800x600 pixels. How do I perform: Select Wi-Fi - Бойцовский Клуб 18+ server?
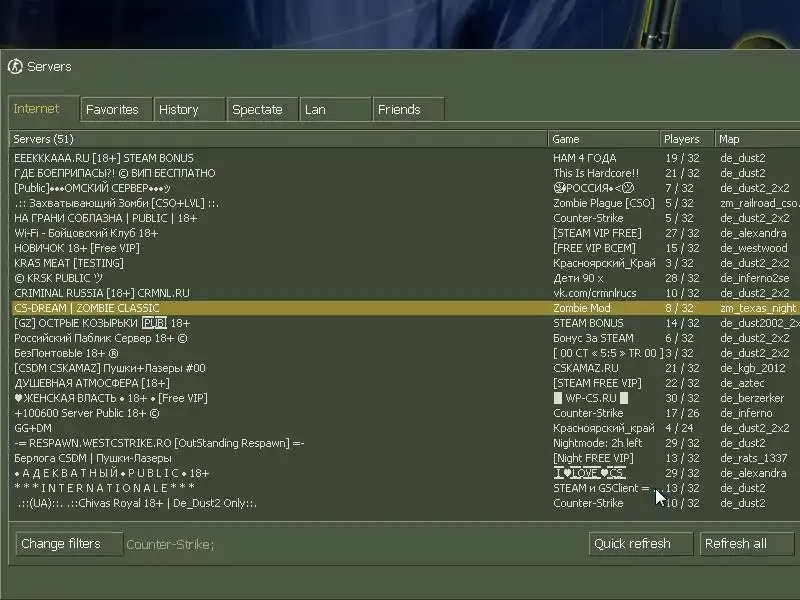405,233
